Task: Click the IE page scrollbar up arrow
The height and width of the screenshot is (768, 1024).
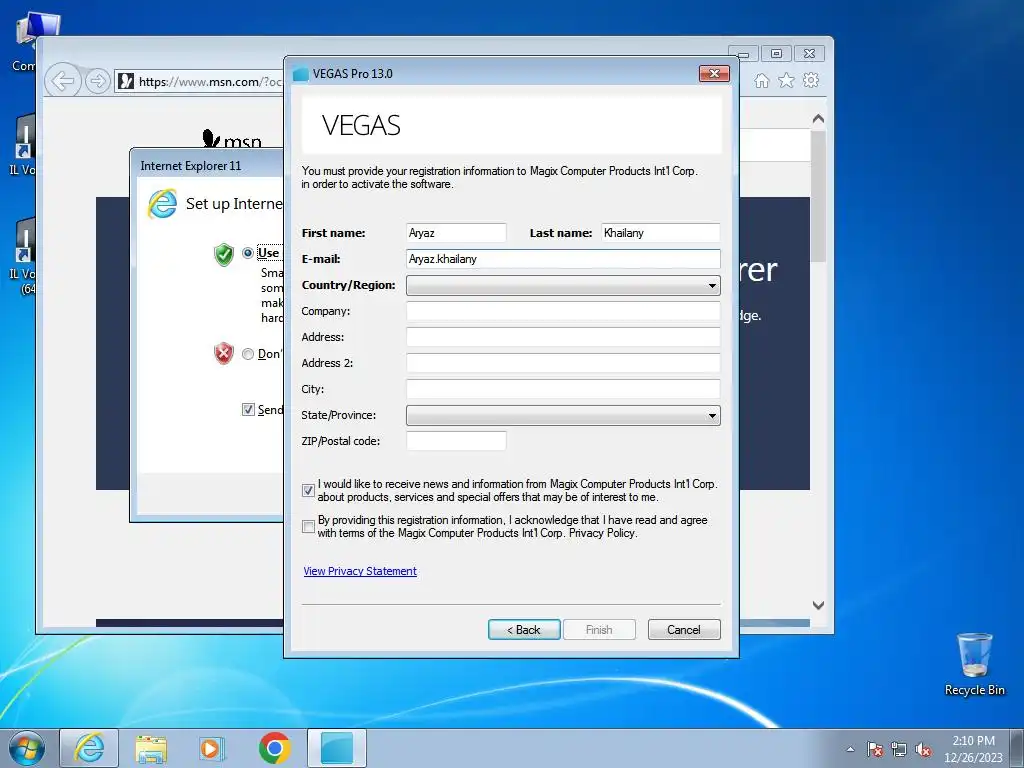Action: click(818, 119)
